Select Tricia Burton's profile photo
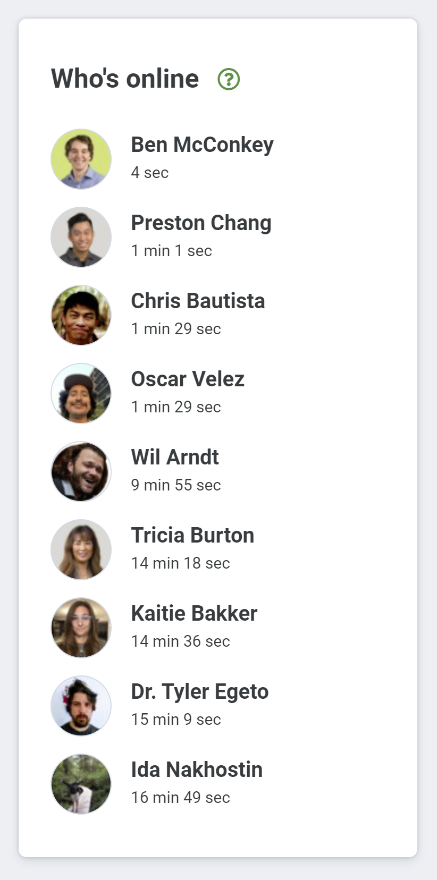Screen dimensions: 437x880 81,549
